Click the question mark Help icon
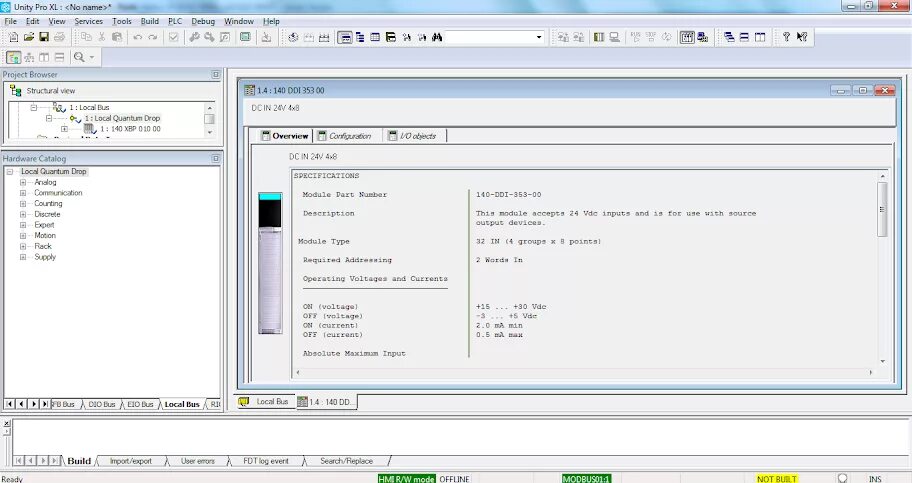This screenshot has width=912, height=483. point(786,37)
